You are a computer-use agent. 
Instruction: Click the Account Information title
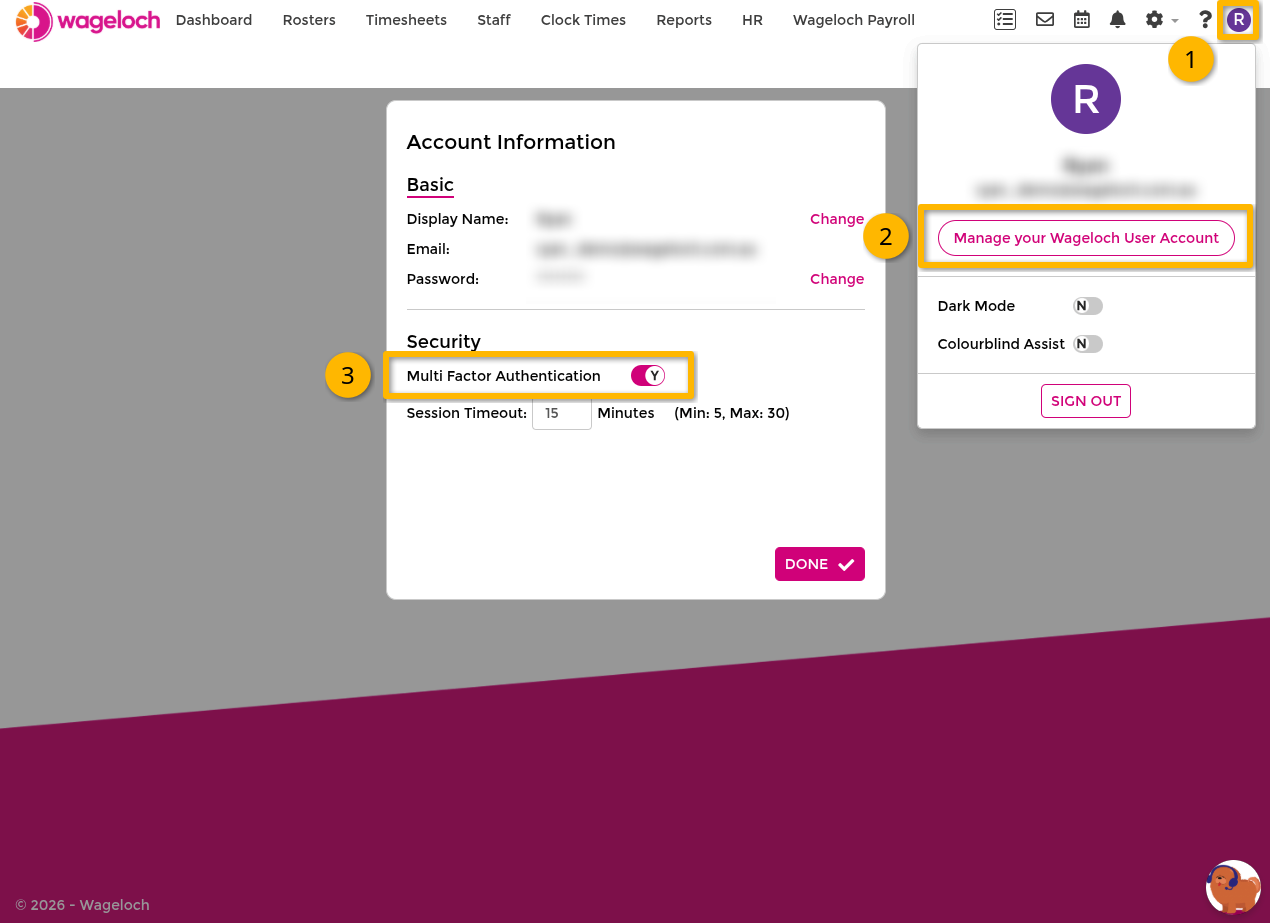click(511, 142)
